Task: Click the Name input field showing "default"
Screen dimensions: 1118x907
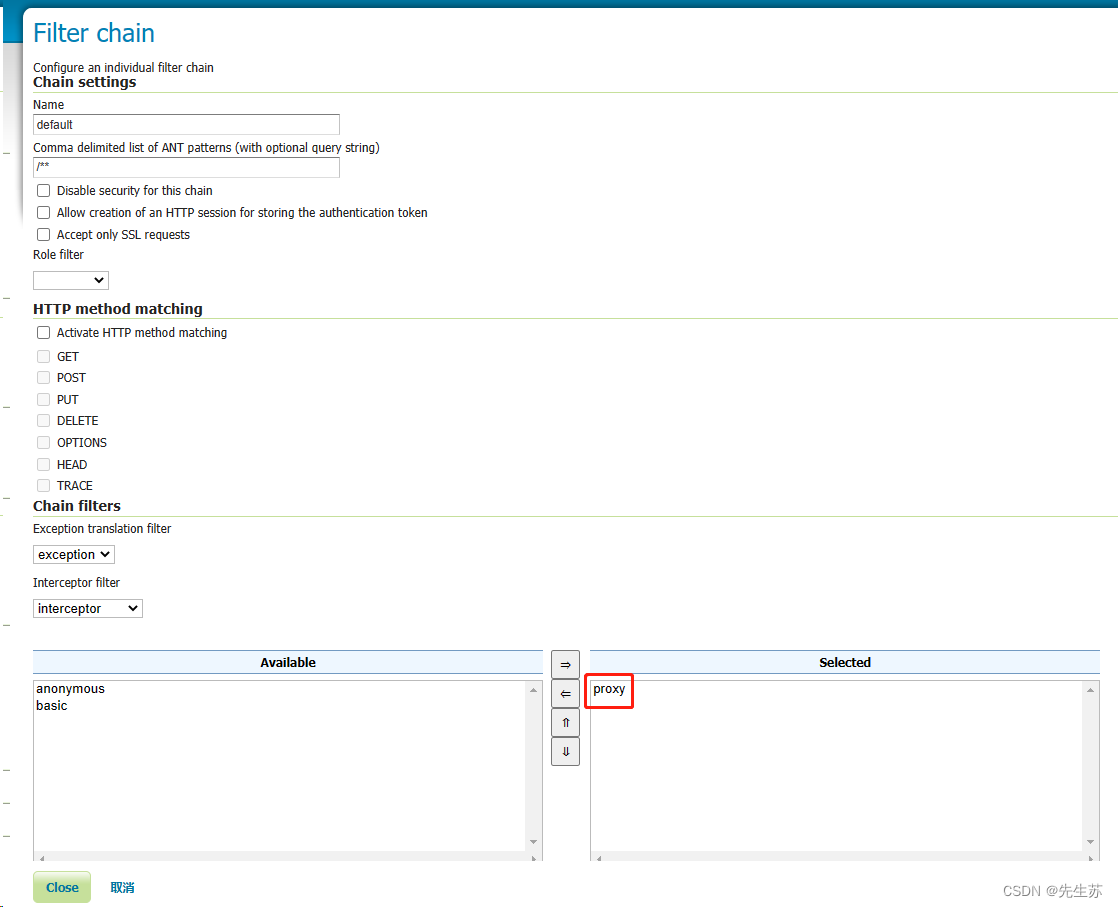Action: pyautogui.click(x=186, y=124)
